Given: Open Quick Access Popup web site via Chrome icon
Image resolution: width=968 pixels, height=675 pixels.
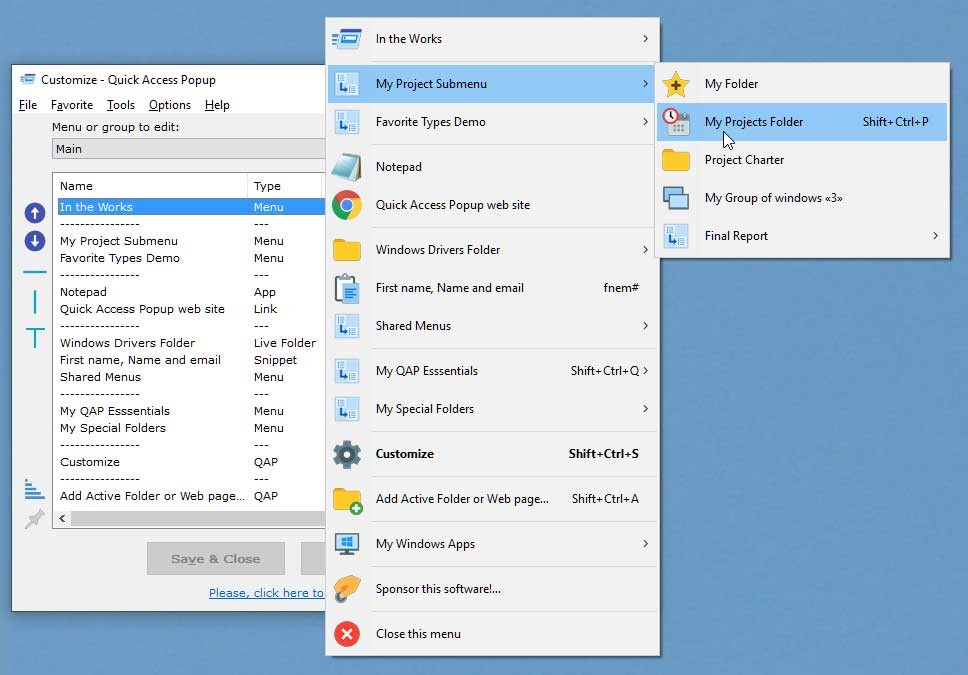Looking at the screenshot, I should coord(347,205).
